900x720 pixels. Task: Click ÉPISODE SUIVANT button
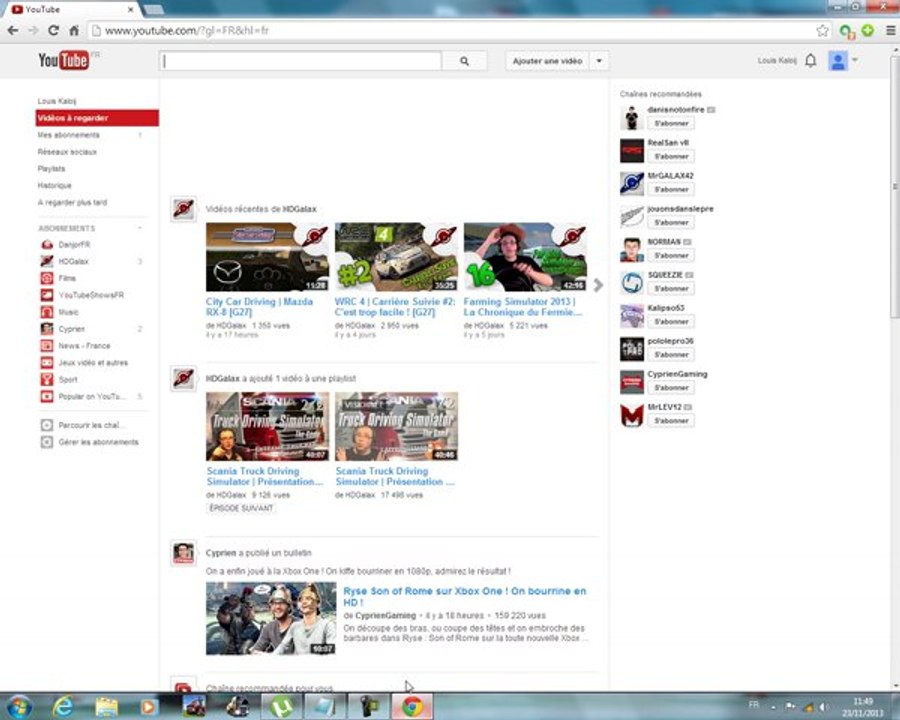tap(241, 508)
